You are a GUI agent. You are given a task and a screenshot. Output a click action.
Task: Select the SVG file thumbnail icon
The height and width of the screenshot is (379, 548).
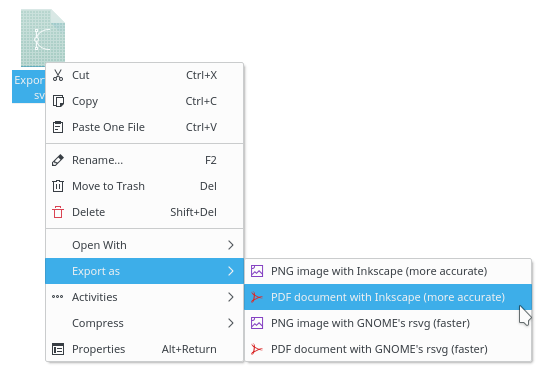click(x=43, y=38)
